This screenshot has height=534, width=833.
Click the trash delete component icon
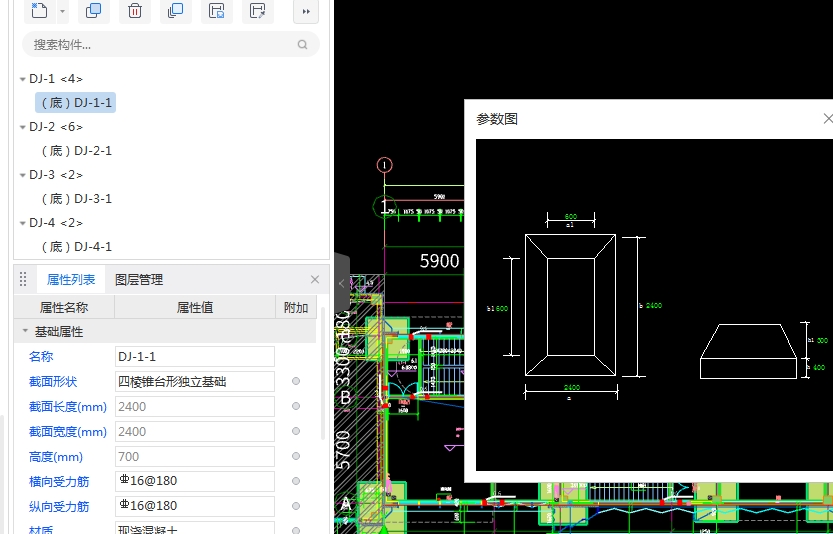pos(135,11)
